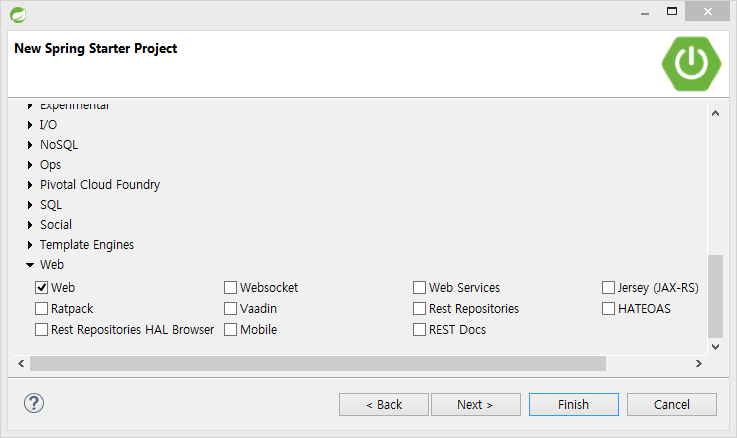Screen dimensions: 737x438
Task: Check Rest Repositories
Action: pyautogui.click(x=419, y=308)
